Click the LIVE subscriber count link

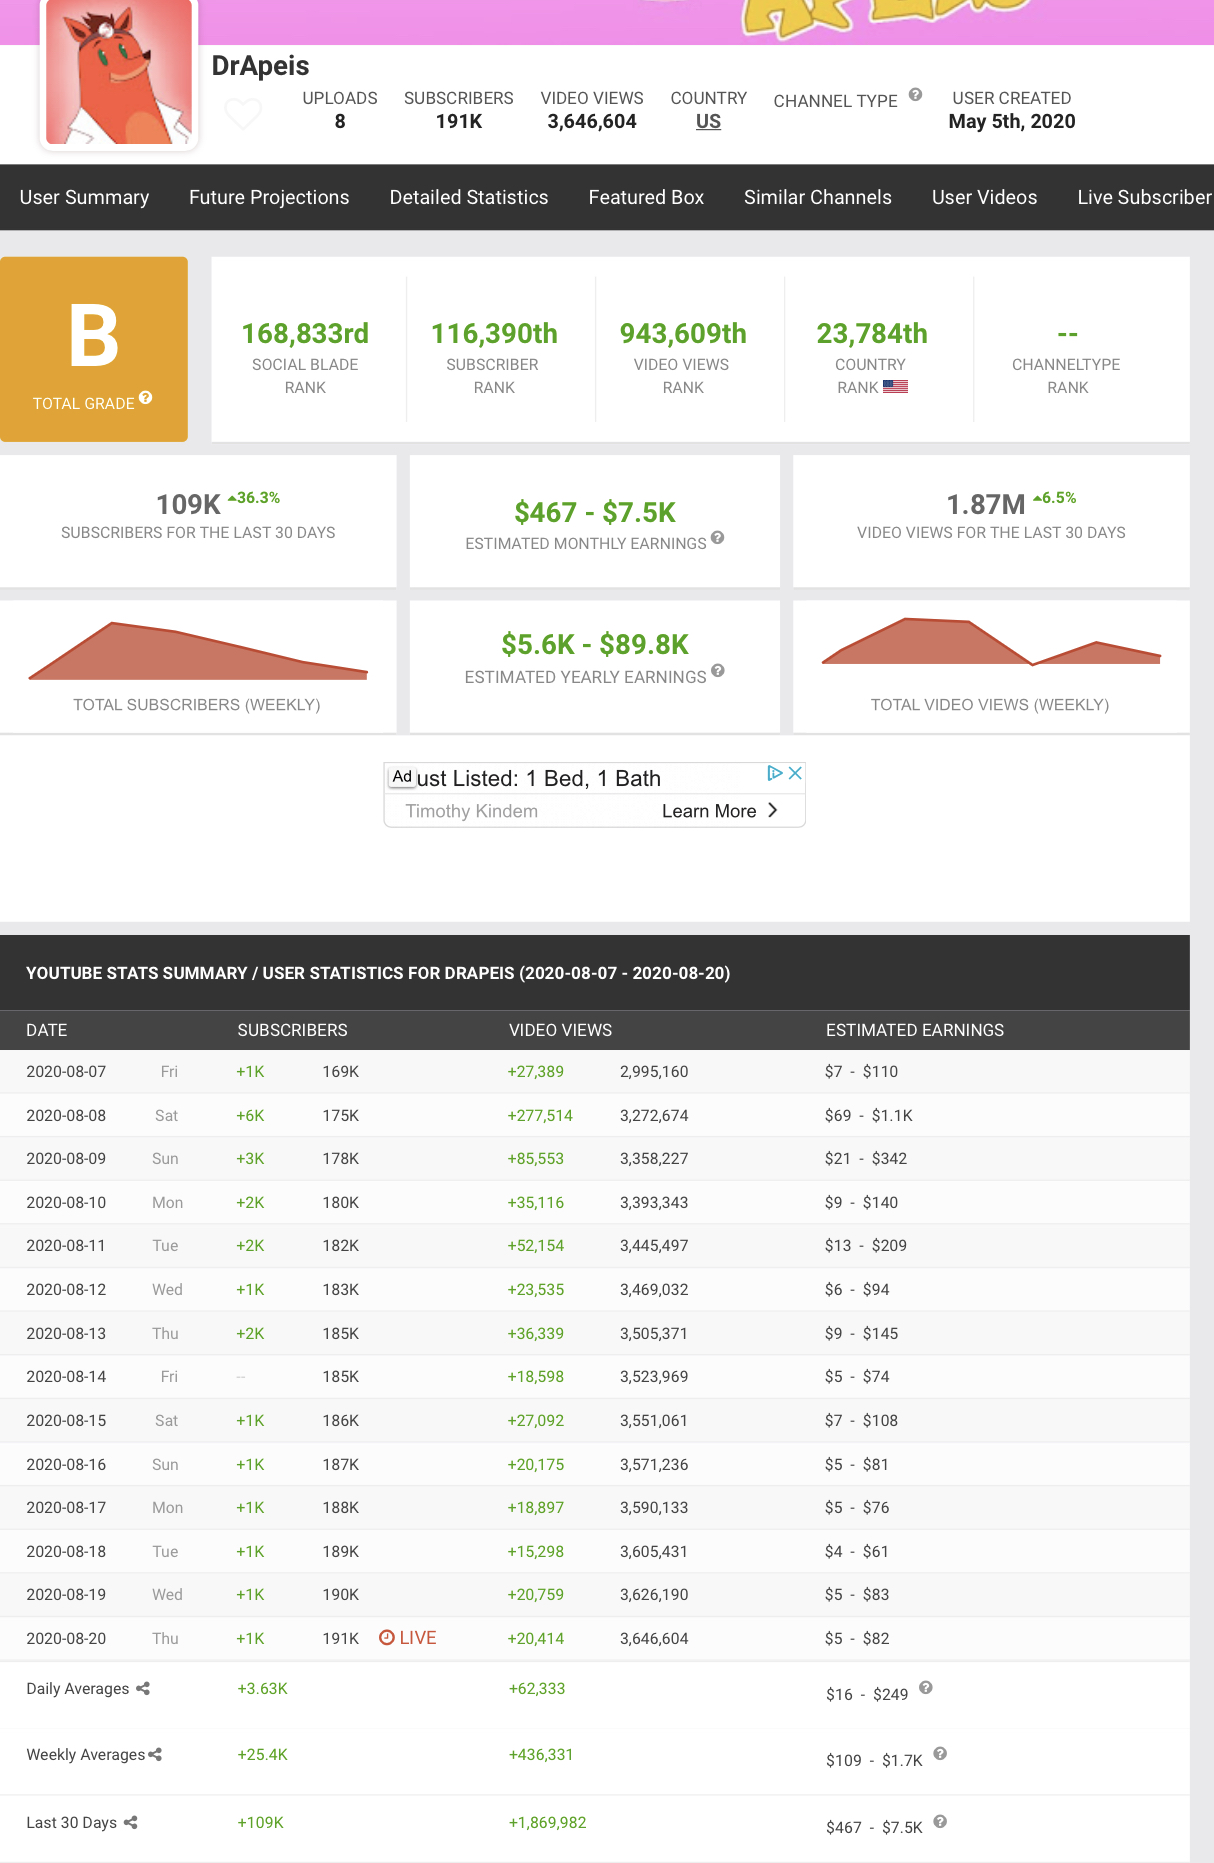click(x=408, y=1638)
